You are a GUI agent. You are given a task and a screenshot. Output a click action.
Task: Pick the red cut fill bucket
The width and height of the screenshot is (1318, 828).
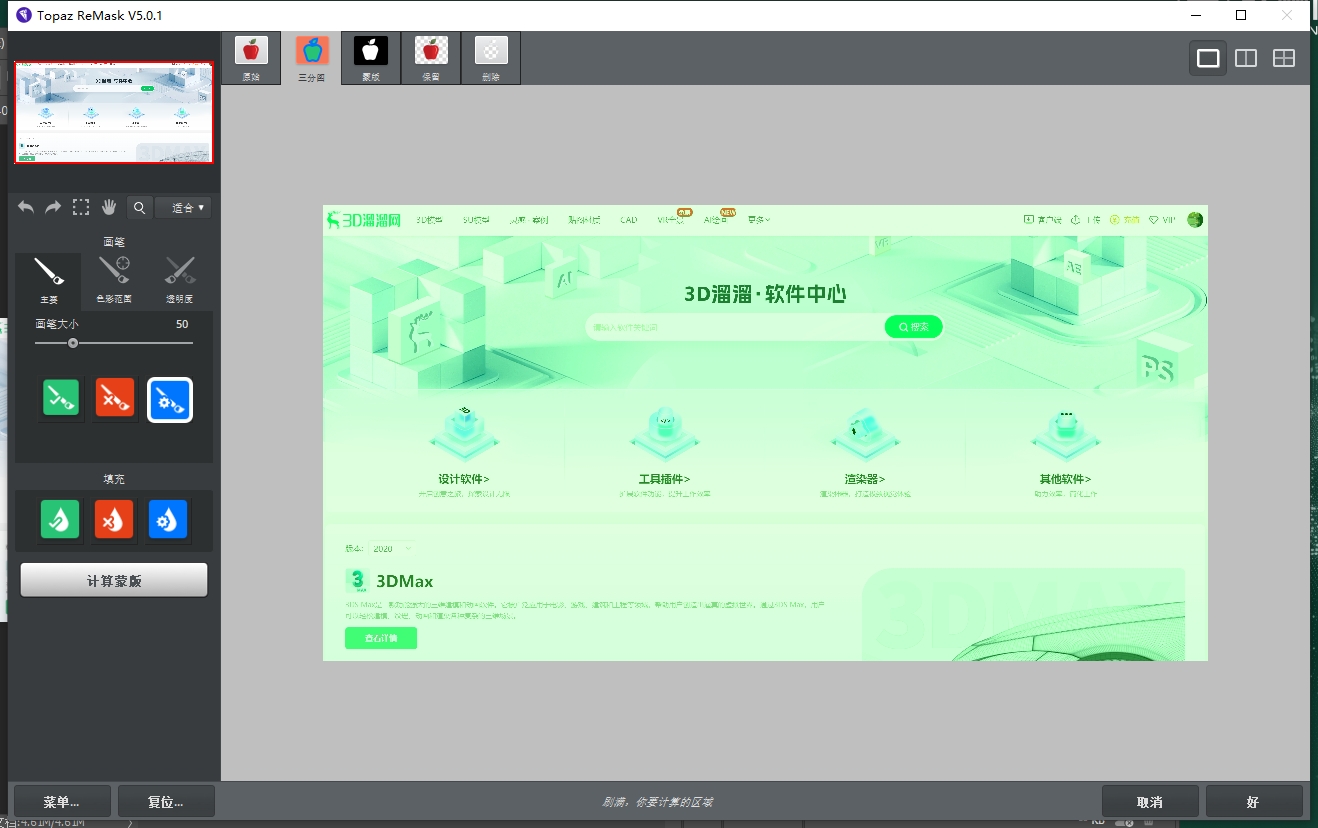(x=114, y=520)
